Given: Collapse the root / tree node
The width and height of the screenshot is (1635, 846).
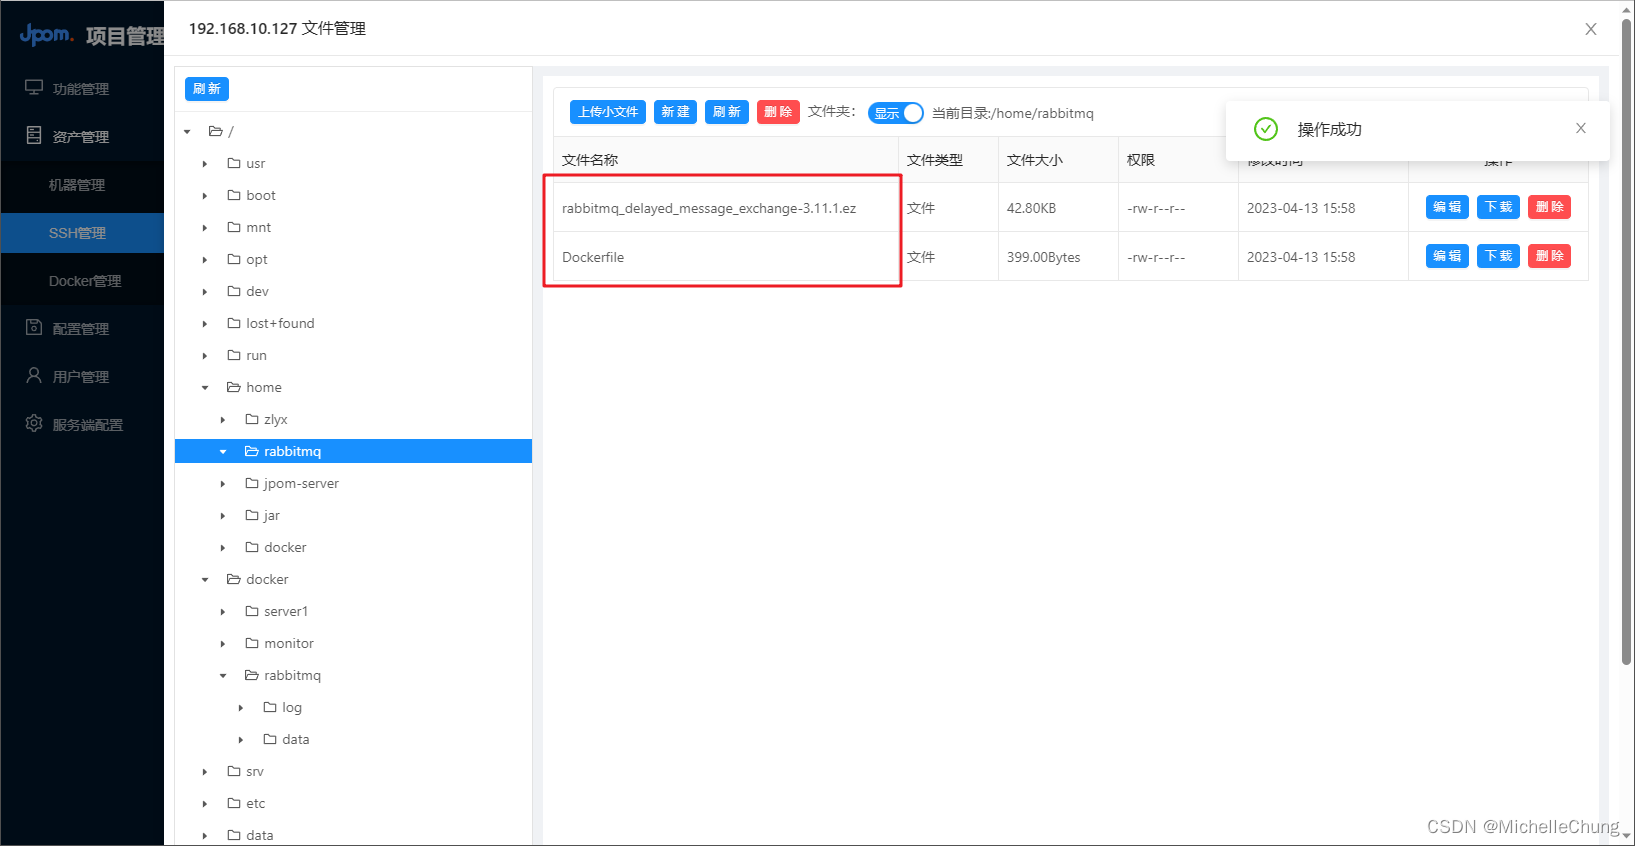Looking at the screenshot, I should point(187,131).
